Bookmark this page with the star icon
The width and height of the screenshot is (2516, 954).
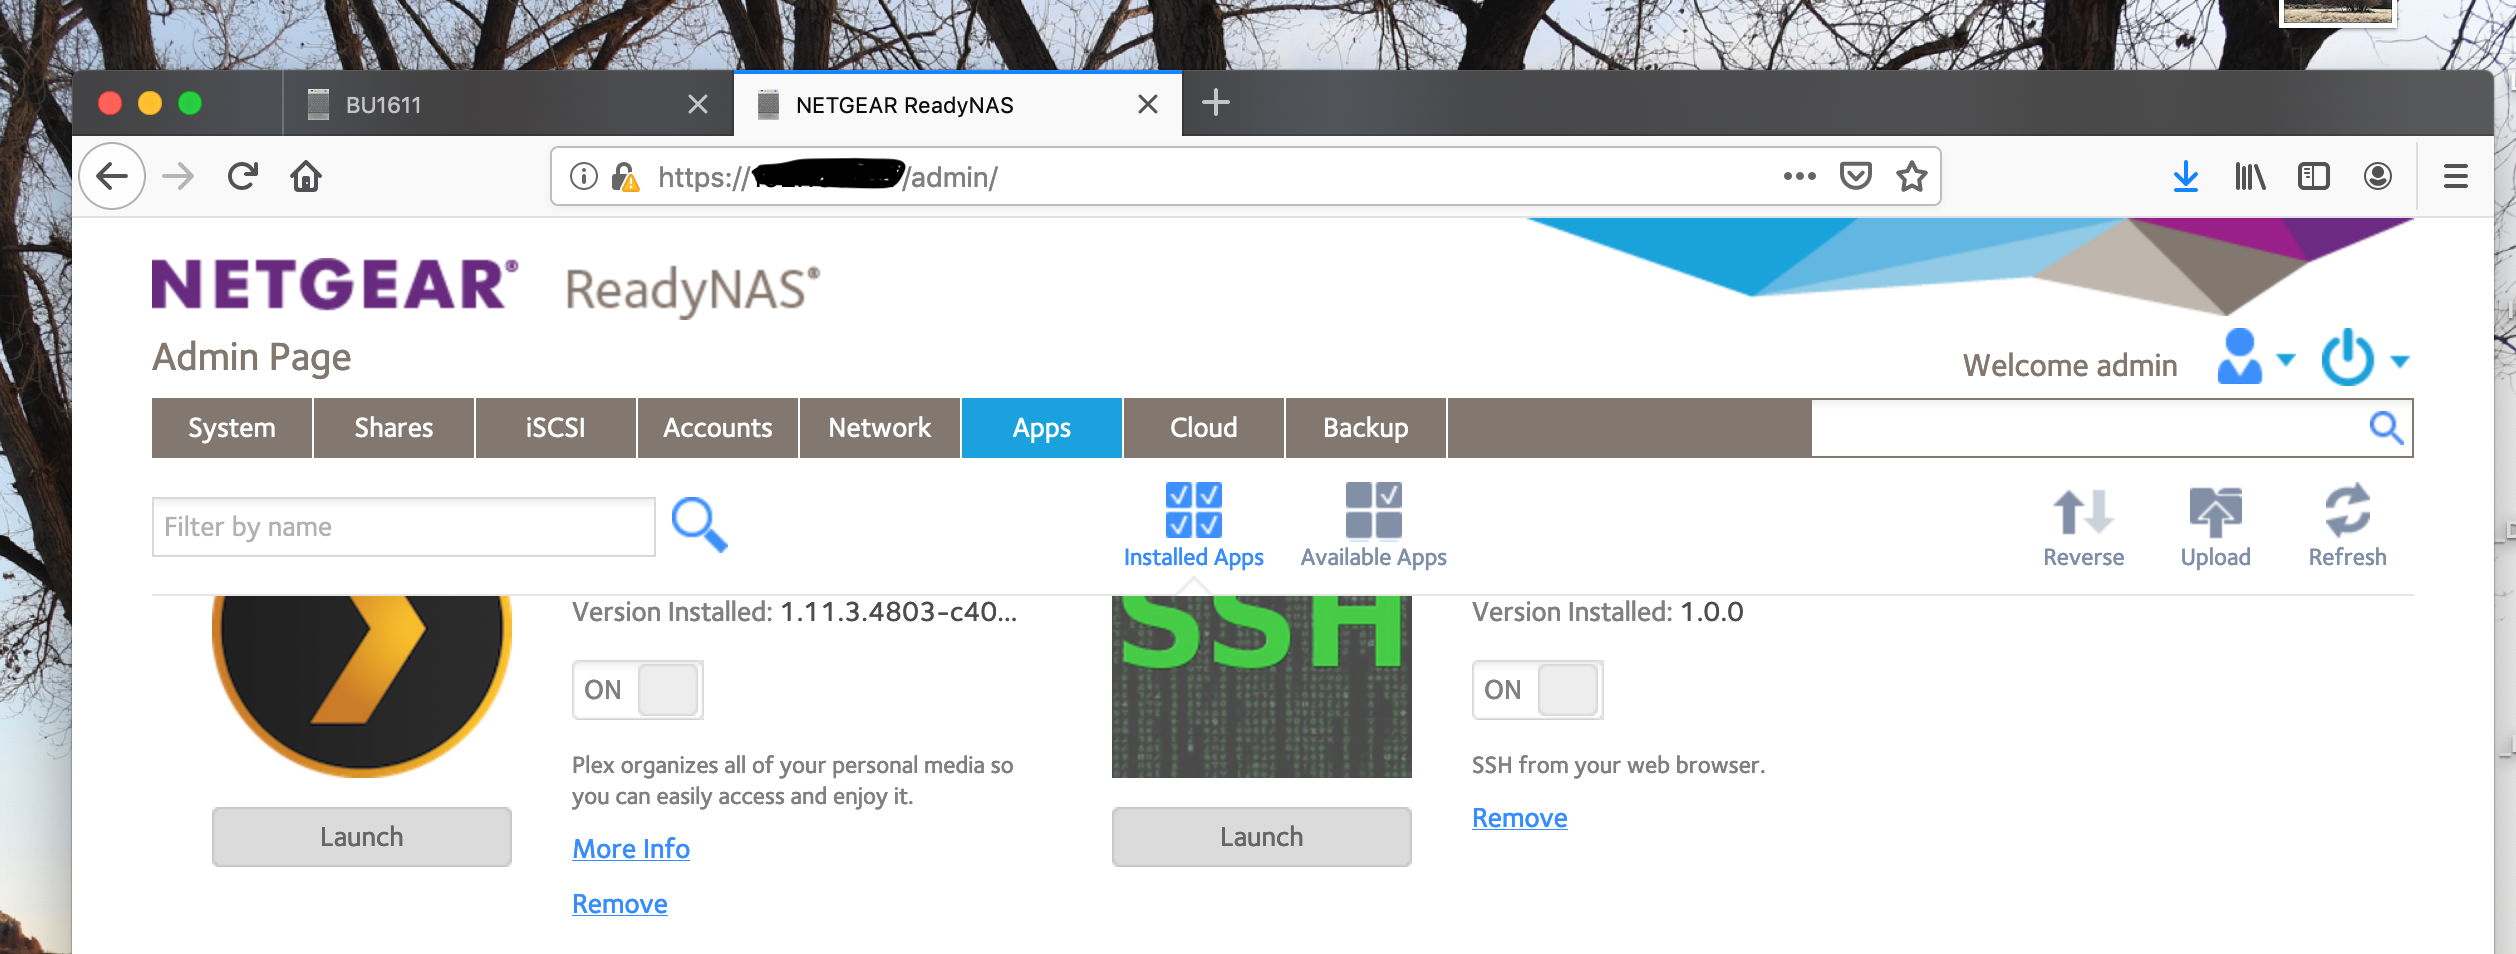tap(1912, 177)
